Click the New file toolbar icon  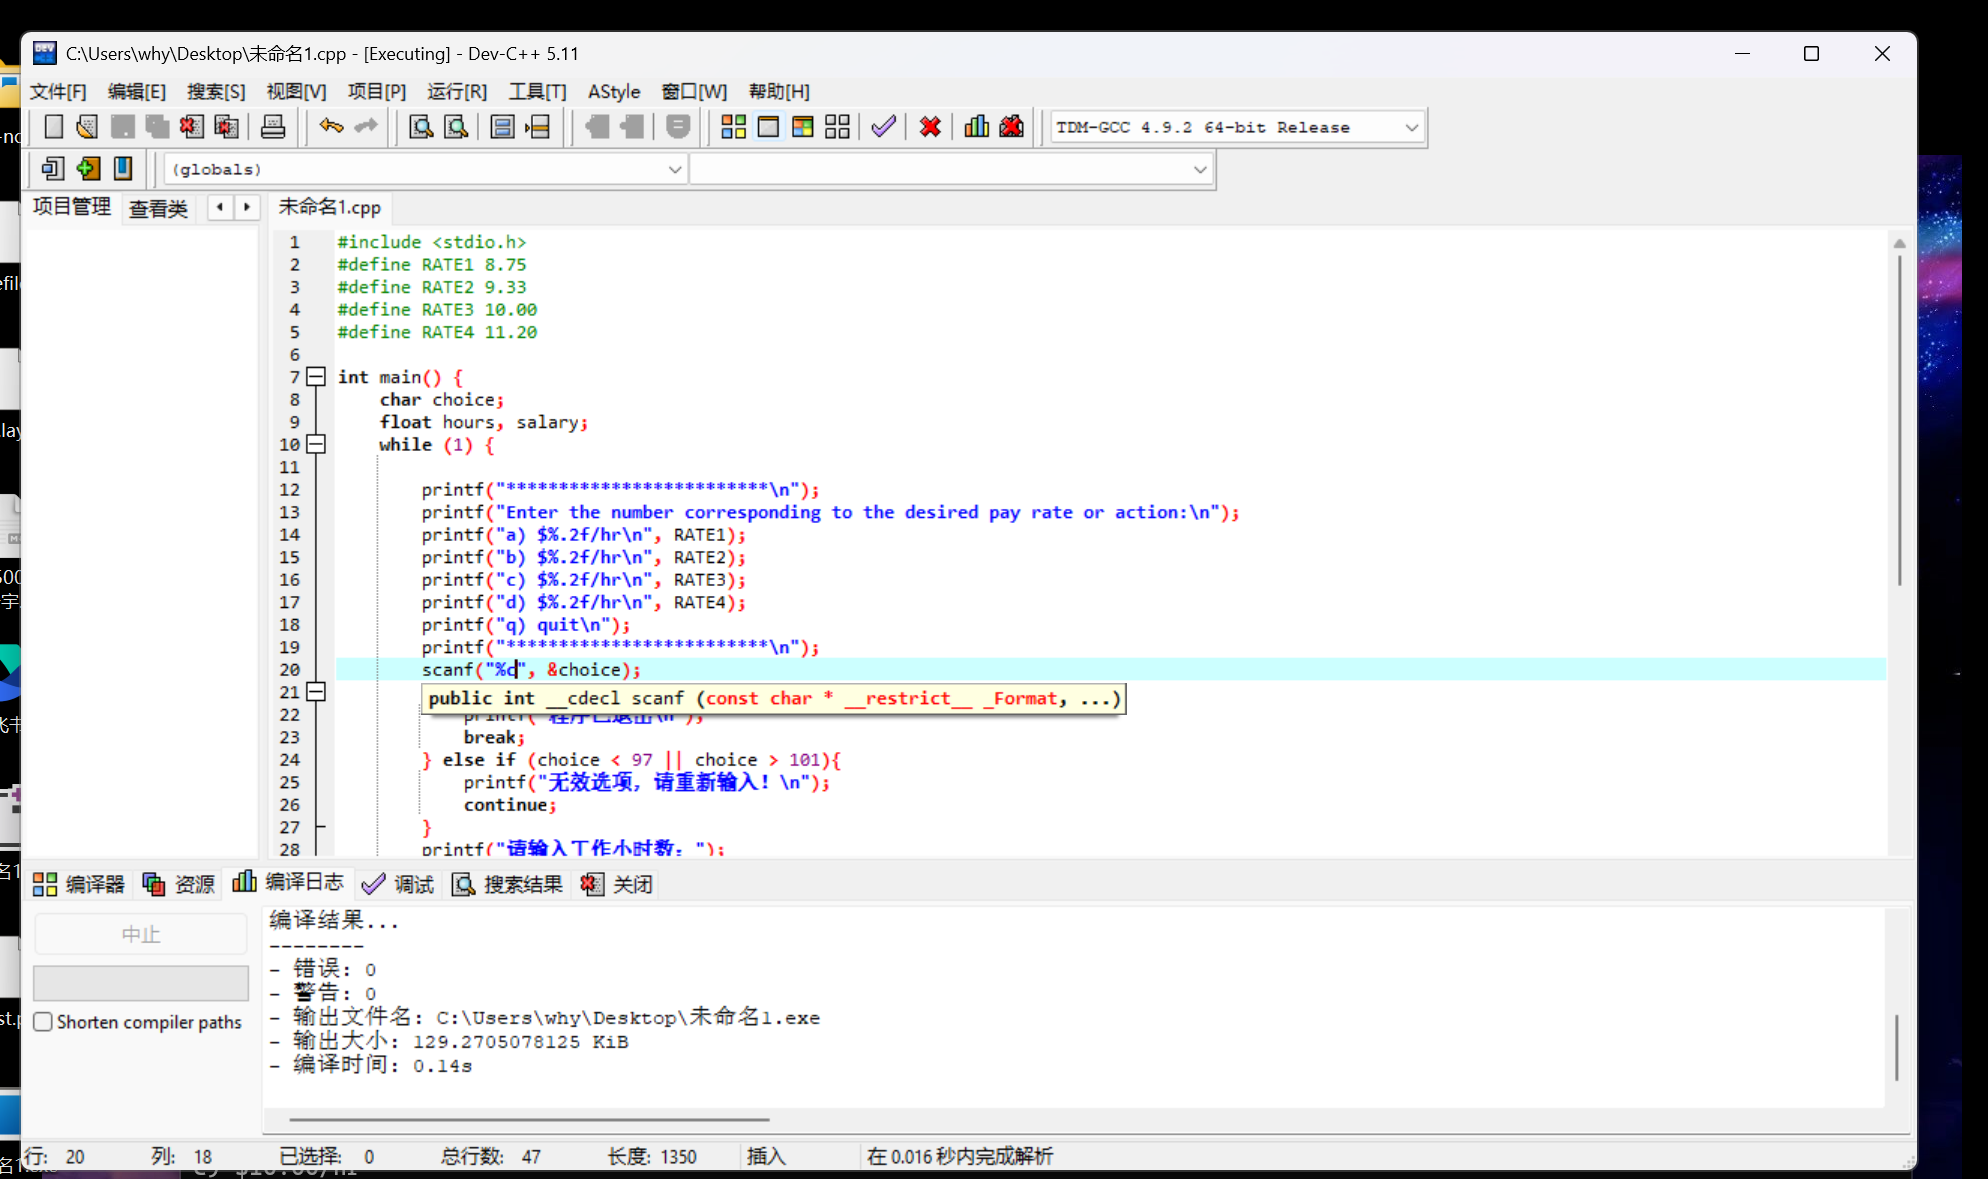(54, 127)
